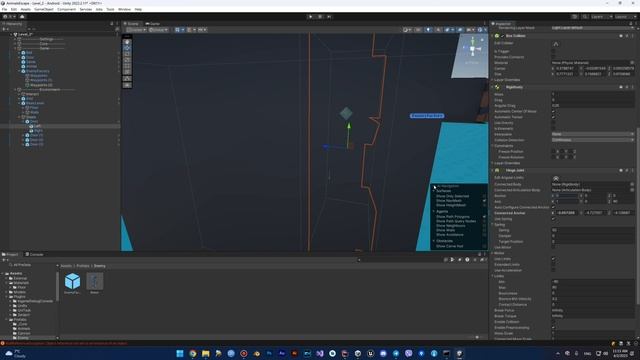640x360 pixels.
Task: Open File Explorer from the taskbar
Action: (x=206, y=353)
